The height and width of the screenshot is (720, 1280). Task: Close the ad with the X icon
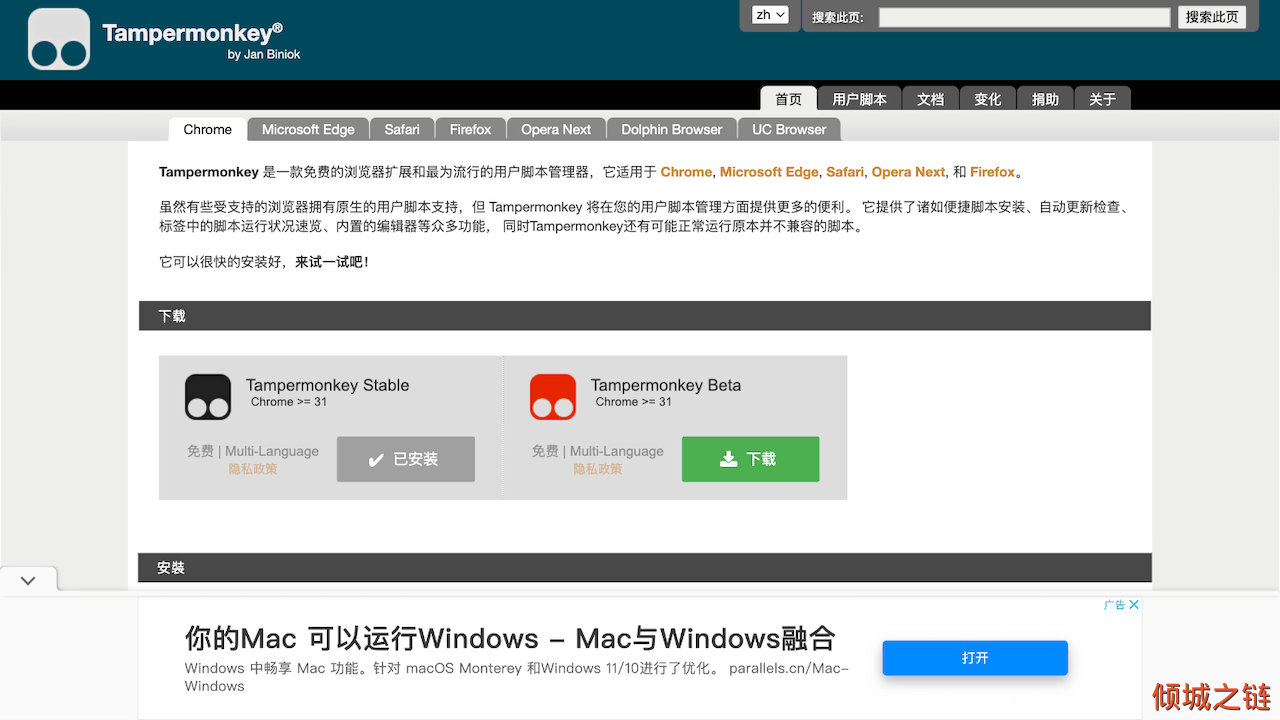coord(1134,605)
